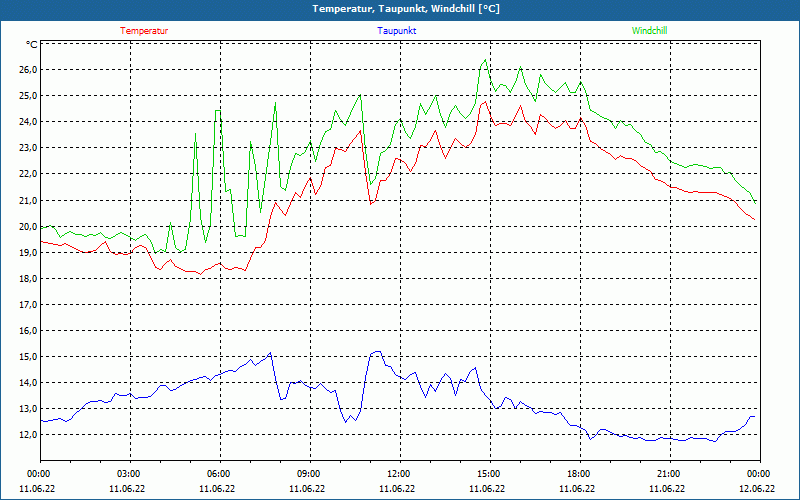Click the 14,0 y-axis value
Screen dimensions: 800x500
[28, 382]
